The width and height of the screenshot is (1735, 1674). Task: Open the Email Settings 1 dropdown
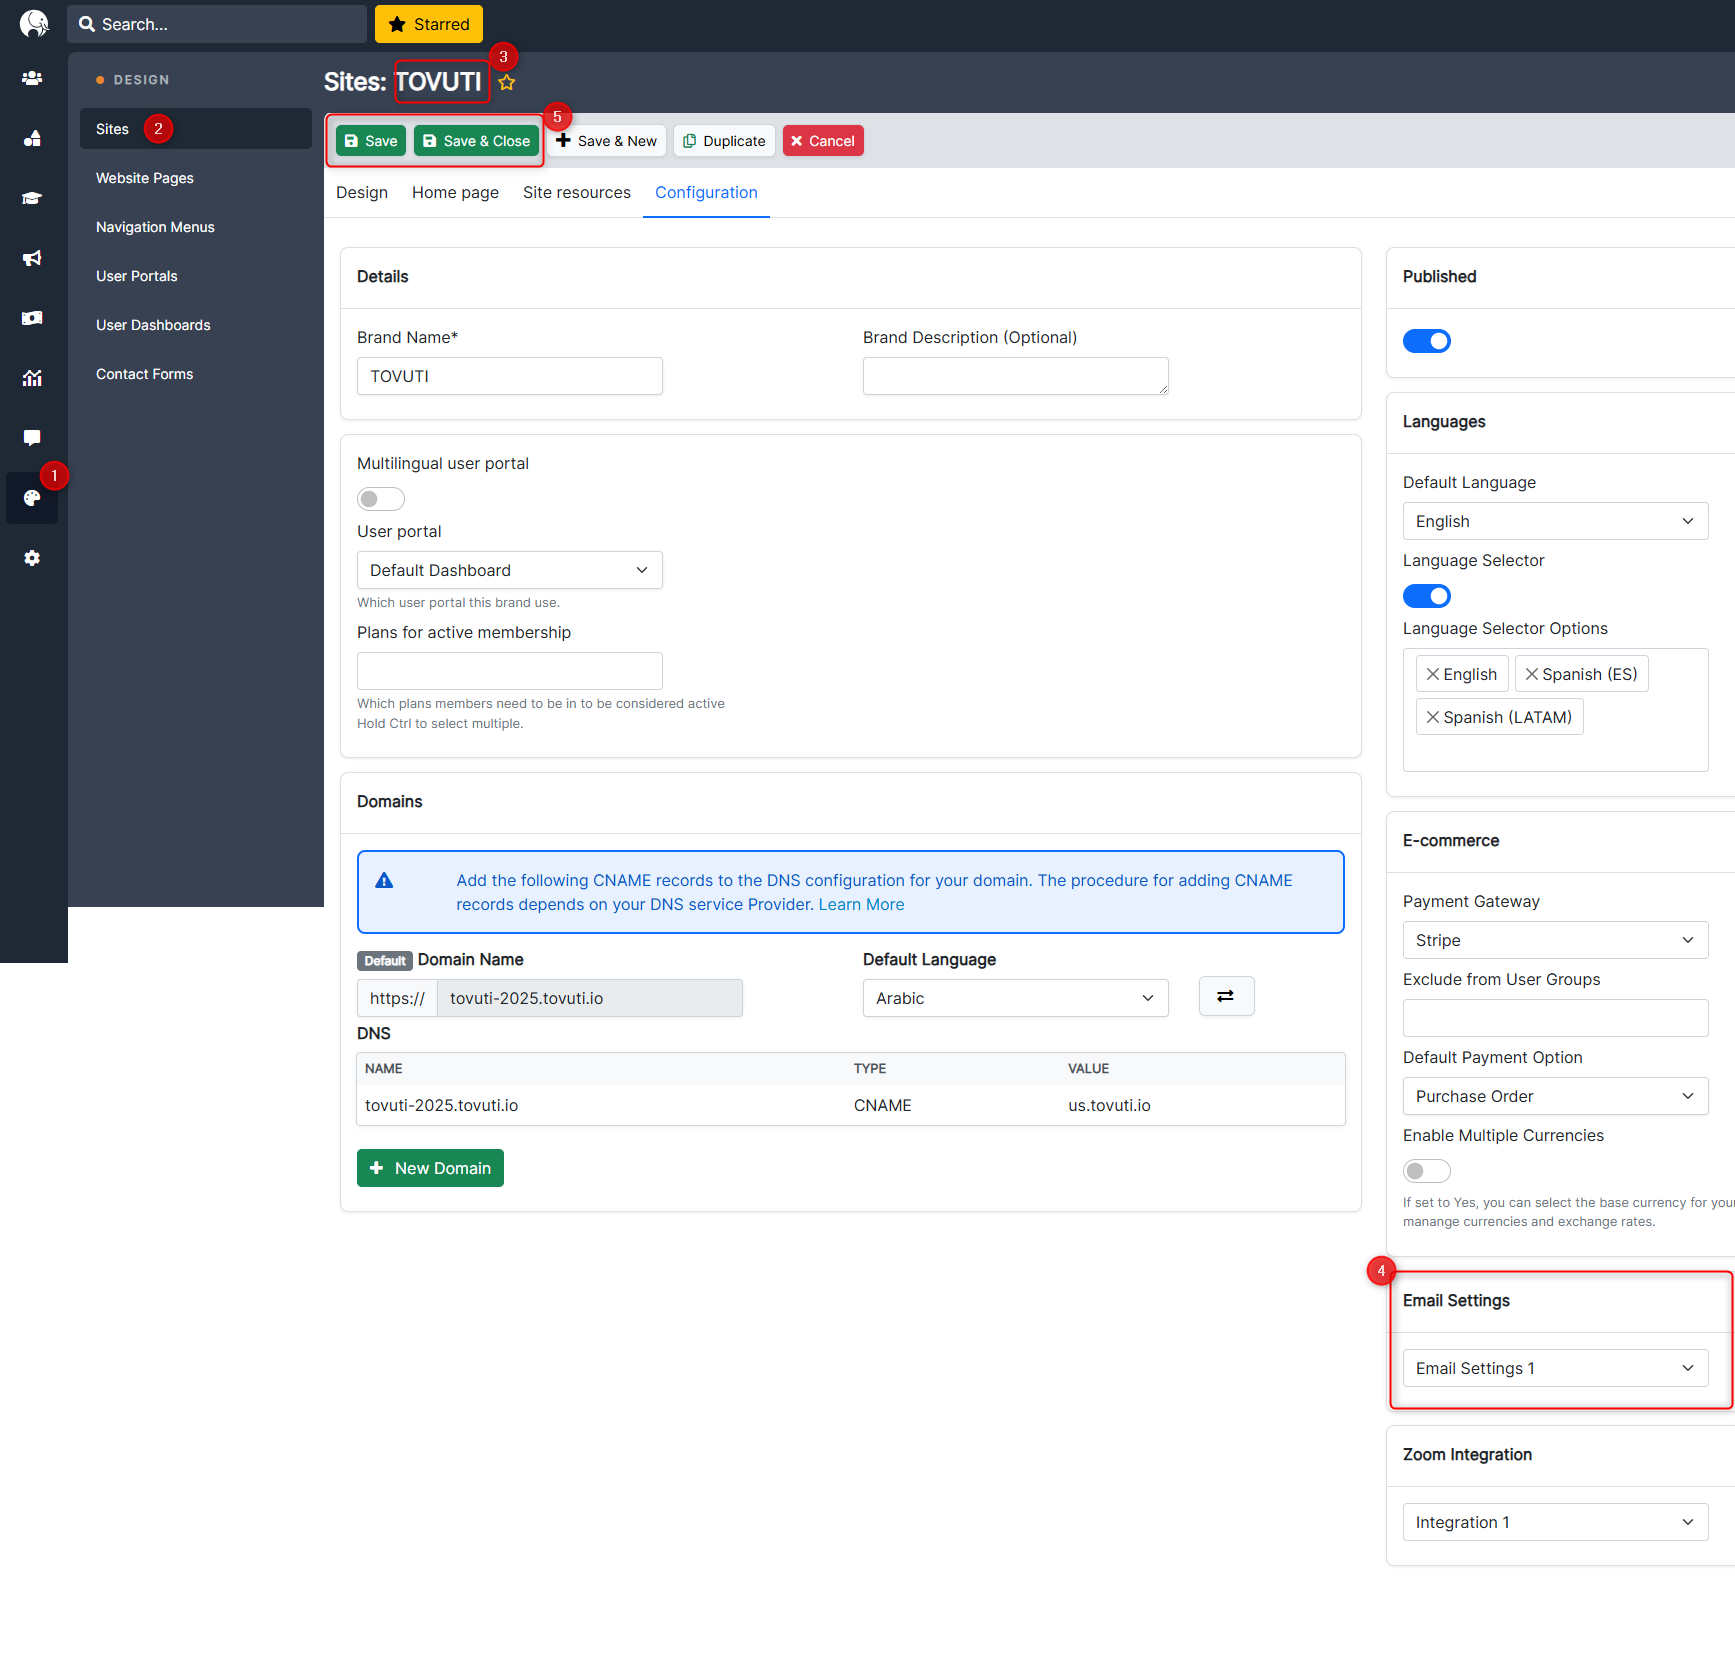click(x=1555, y=1368)
